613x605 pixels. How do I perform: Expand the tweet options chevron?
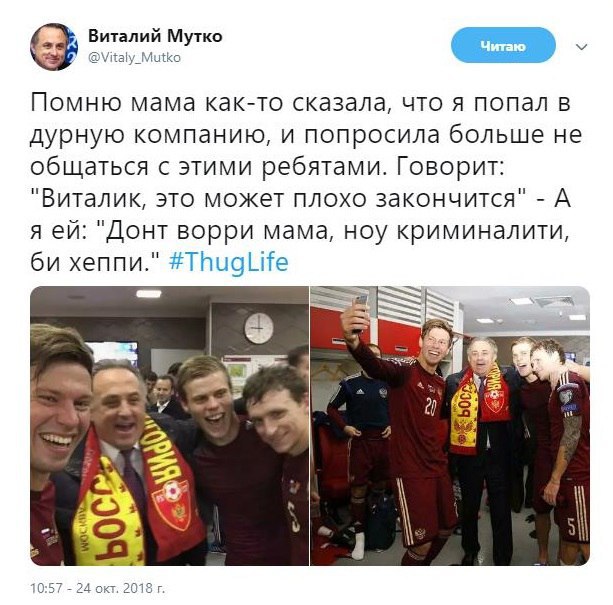[x=582, y=47]
